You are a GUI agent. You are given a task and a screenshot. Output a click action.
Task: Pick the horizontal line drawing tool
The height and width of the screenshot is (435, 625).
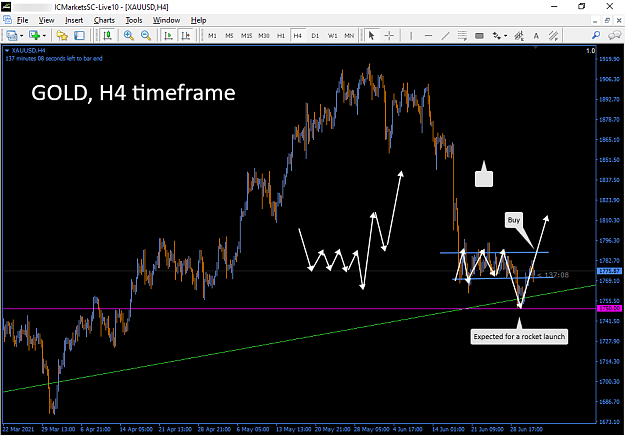pos(428,35)
